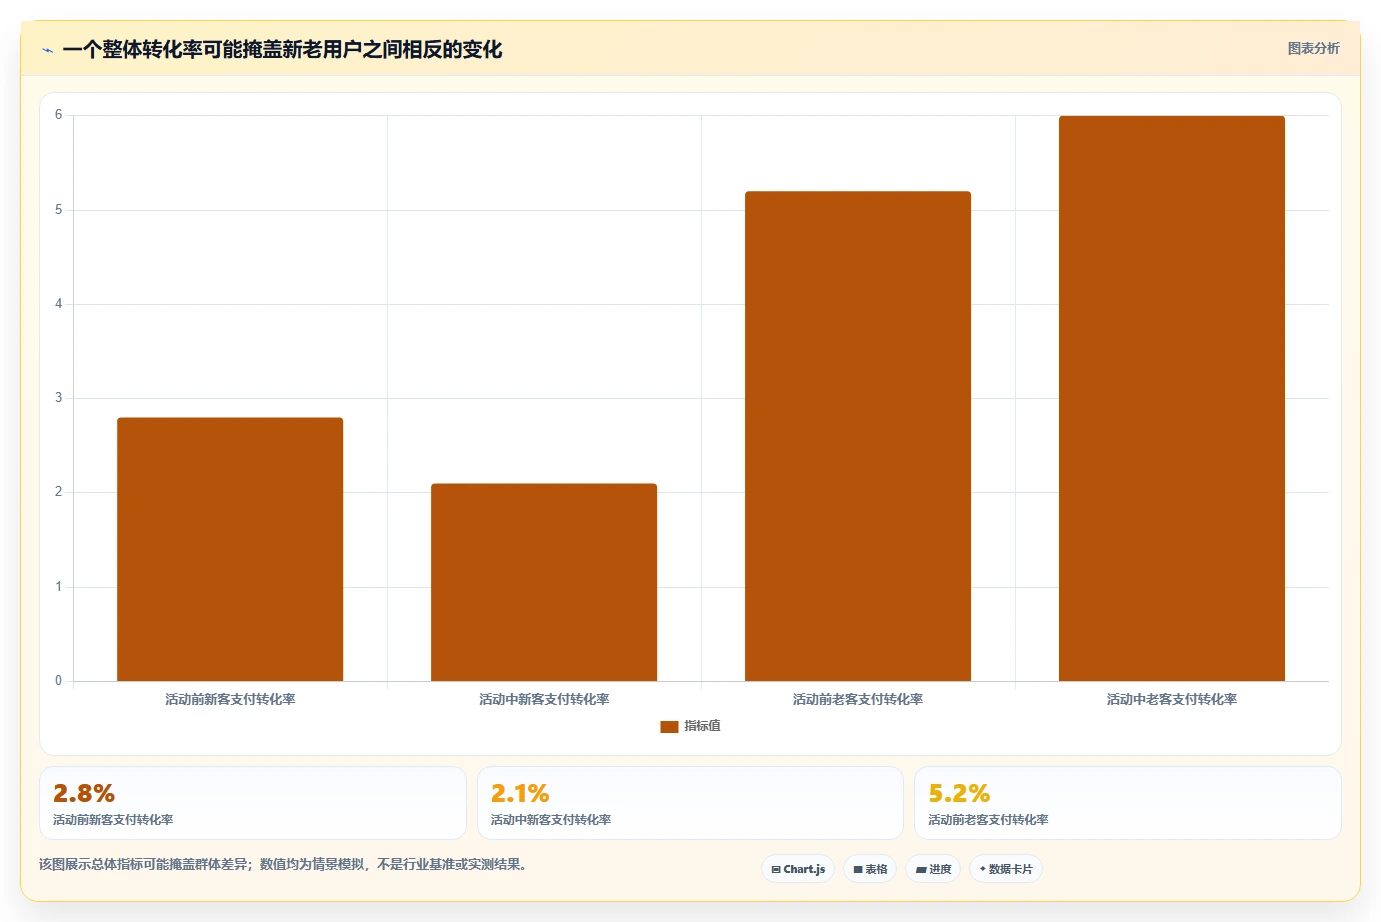Select the 进度 chip
Image resolution: width=1381 pixels, height=922 pixels.
[933, 869]
